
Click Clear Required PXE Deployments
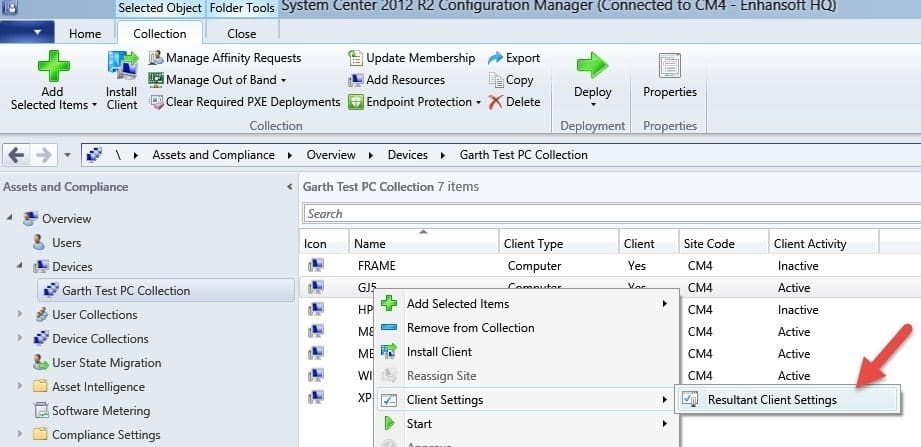(x=245, y=102)
